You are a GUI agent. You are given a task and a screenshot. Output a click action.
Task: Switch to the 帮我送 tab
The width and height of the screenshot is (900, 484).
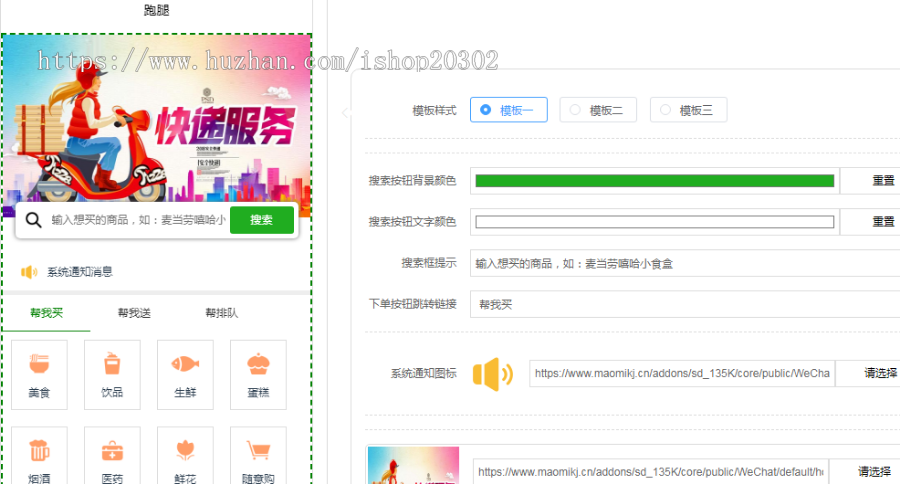tap(134, 313)
